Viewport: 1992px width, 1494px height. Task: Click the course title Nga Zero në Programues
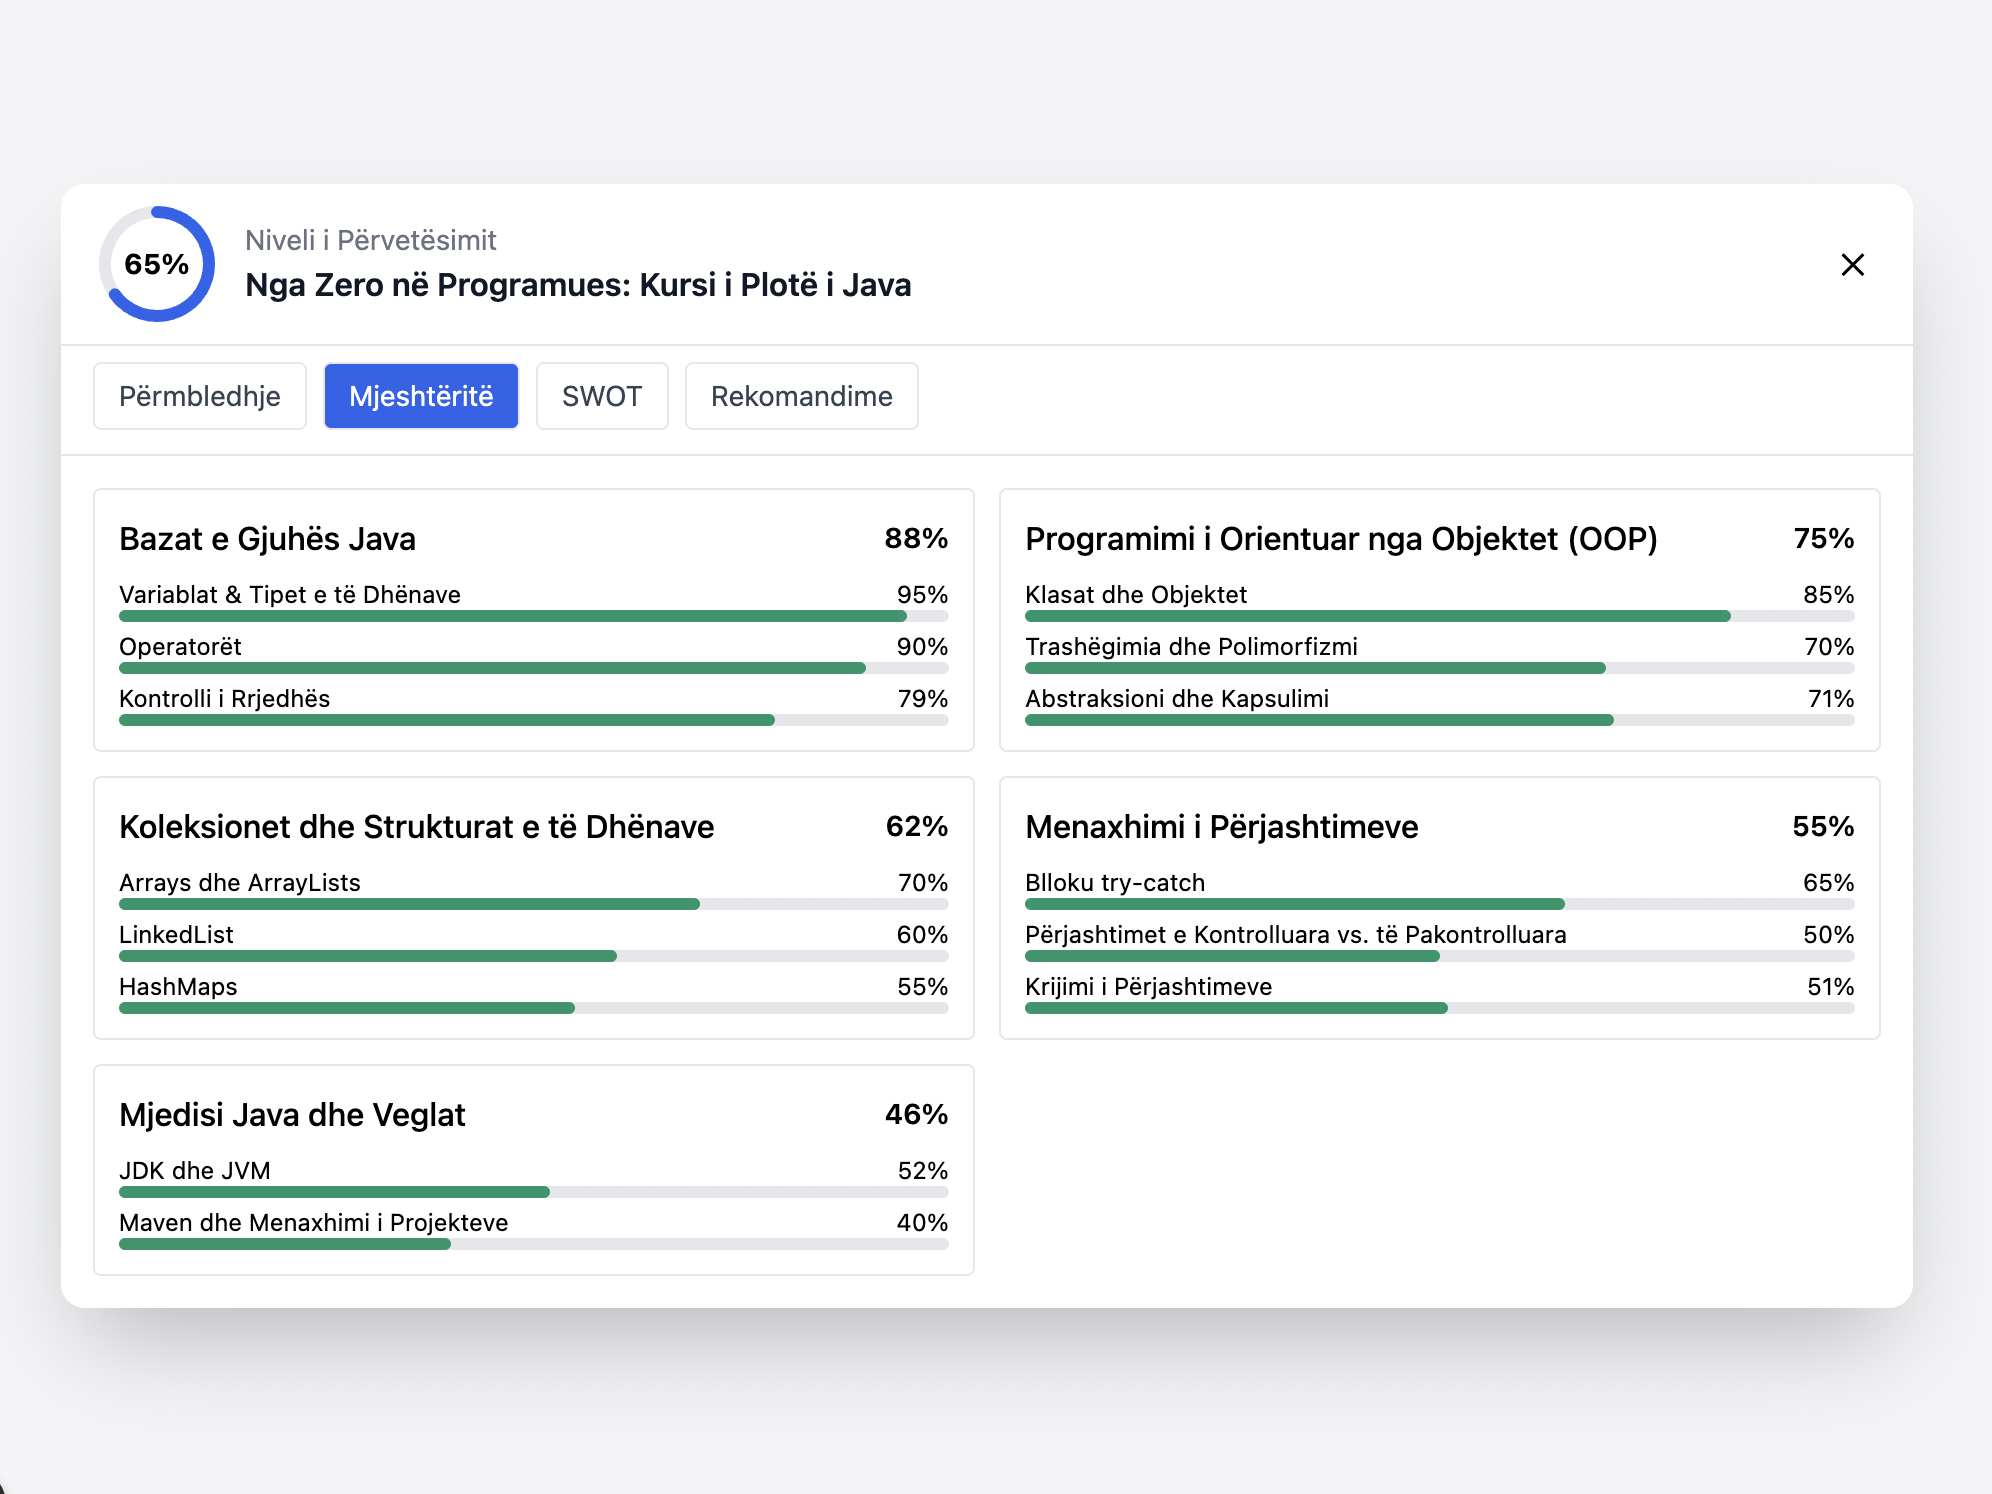(578, 285)
